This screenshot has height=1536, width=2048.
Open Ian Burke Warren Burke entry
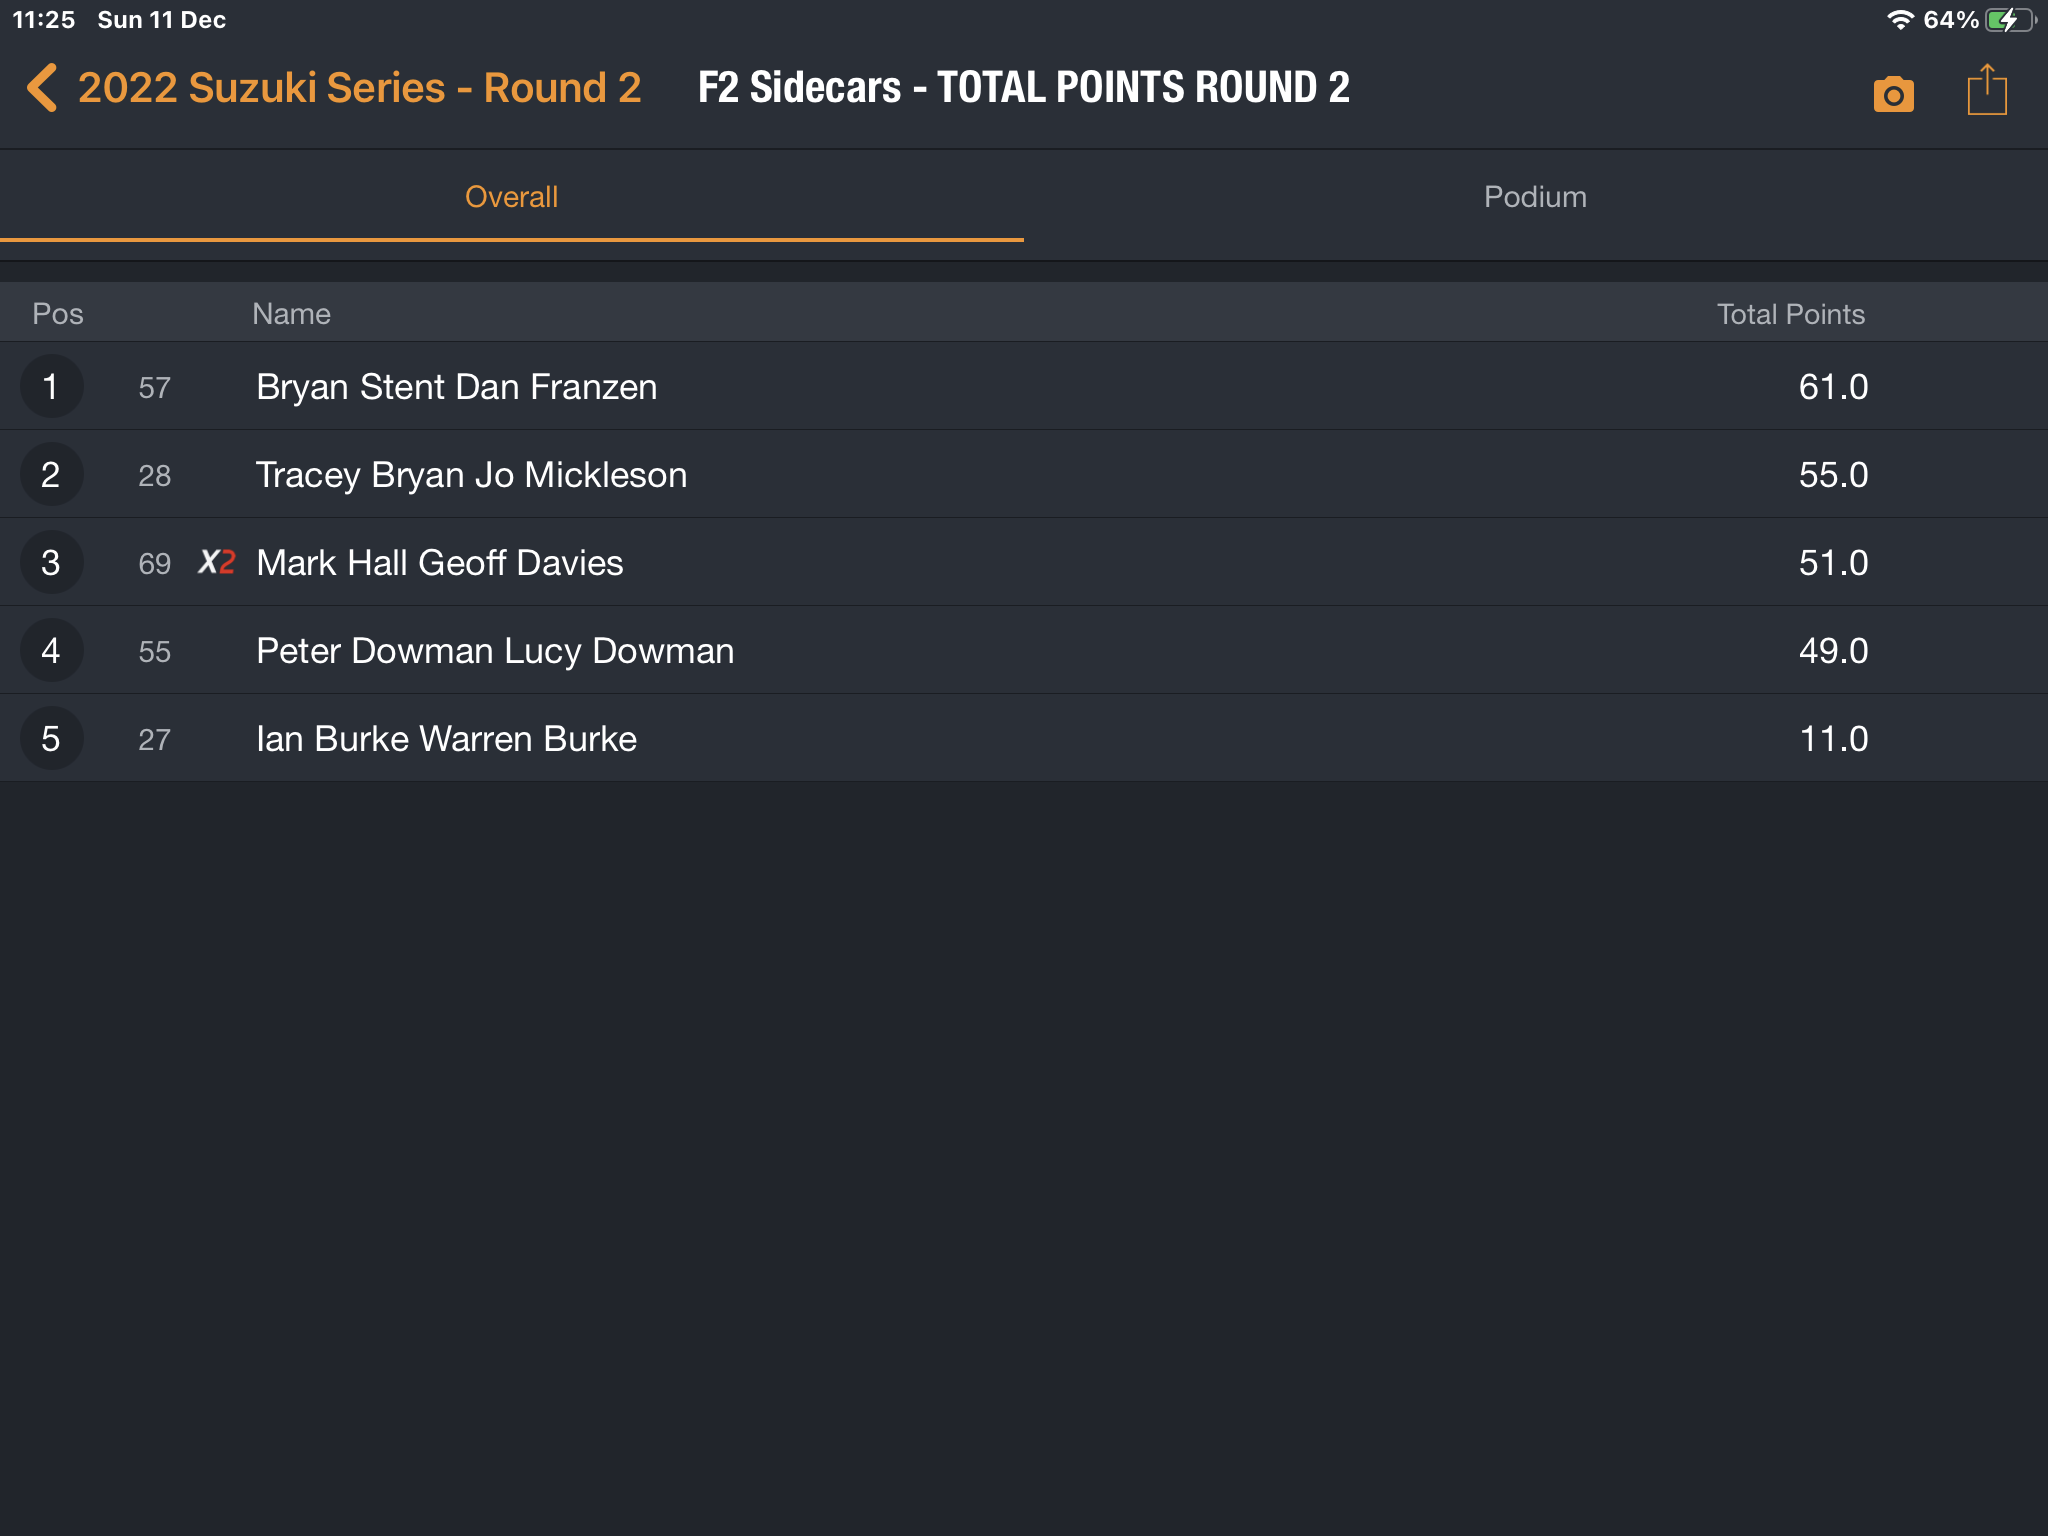pyautogui.click(x=1024, y=739)
